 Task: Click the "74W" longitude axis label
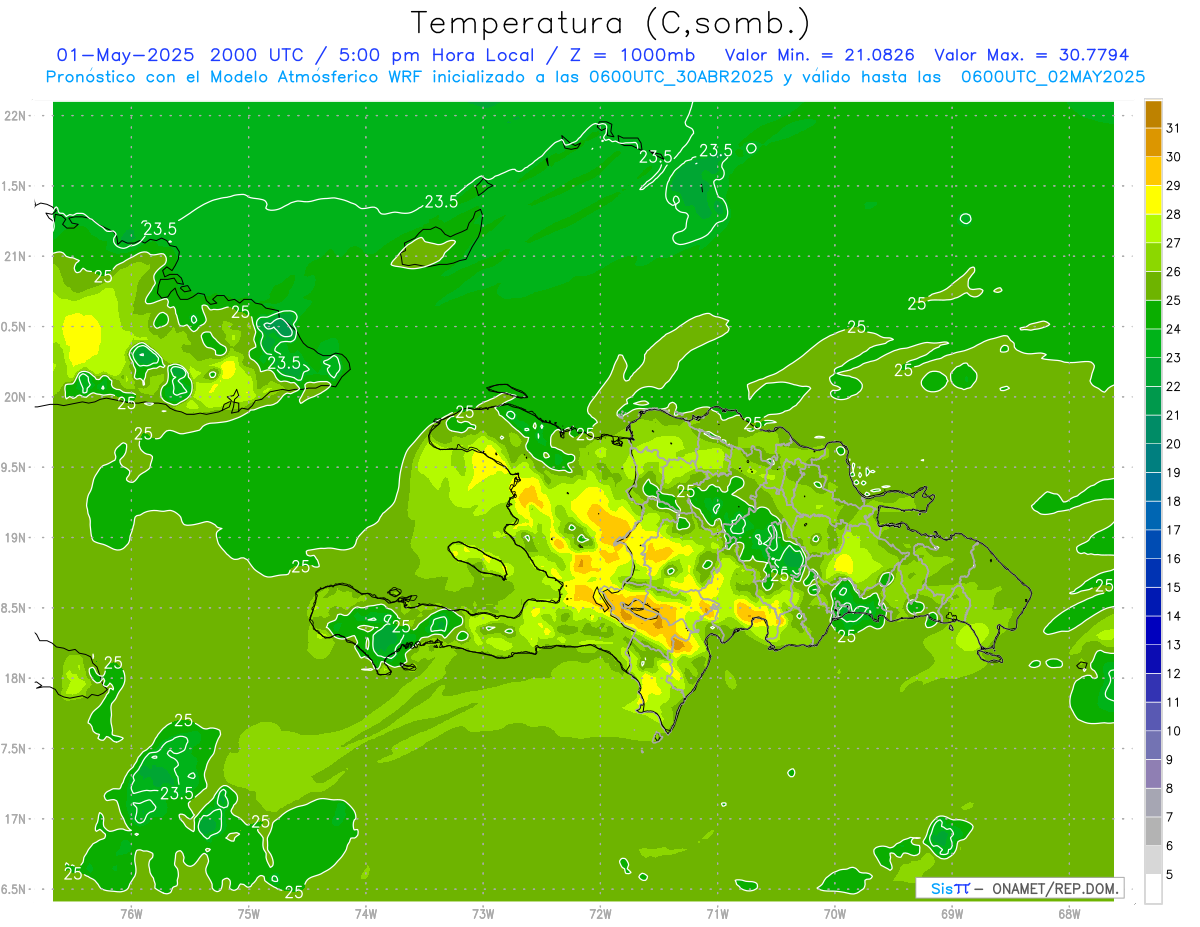pyautogui.click(x=366, y=915)
